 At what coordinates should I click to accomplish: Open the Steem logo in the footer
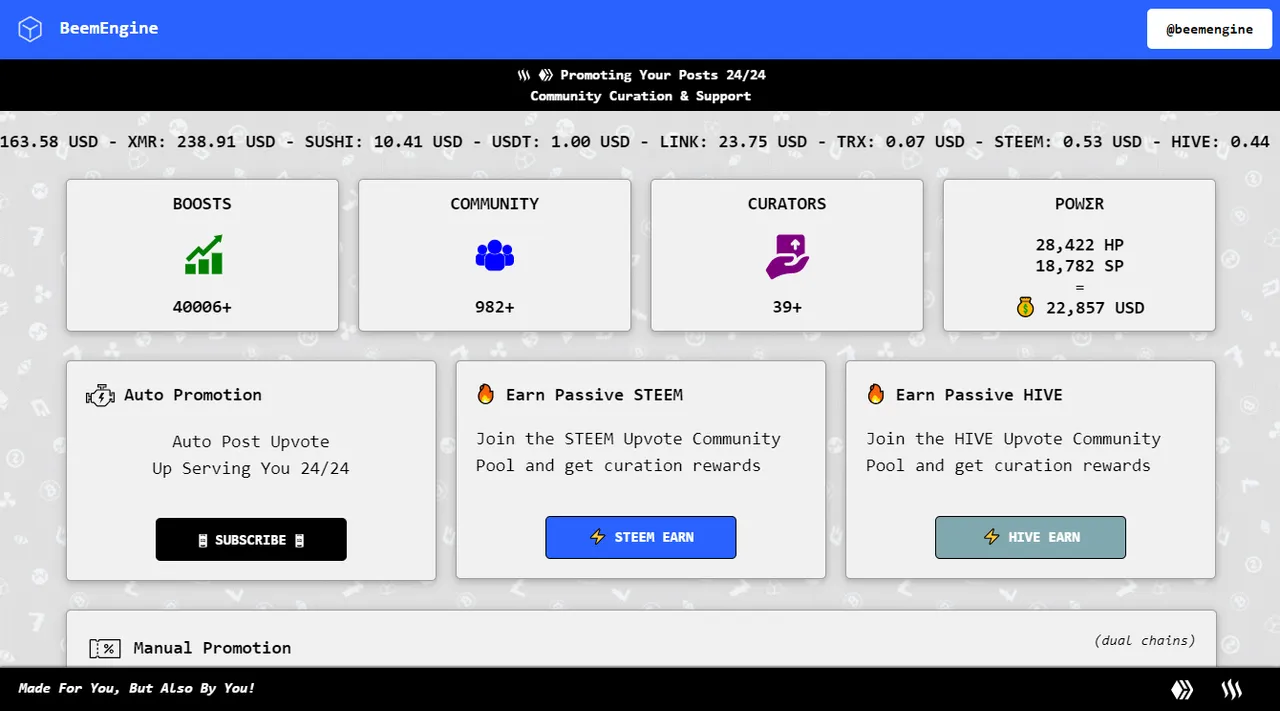(x=1232, y=689)
